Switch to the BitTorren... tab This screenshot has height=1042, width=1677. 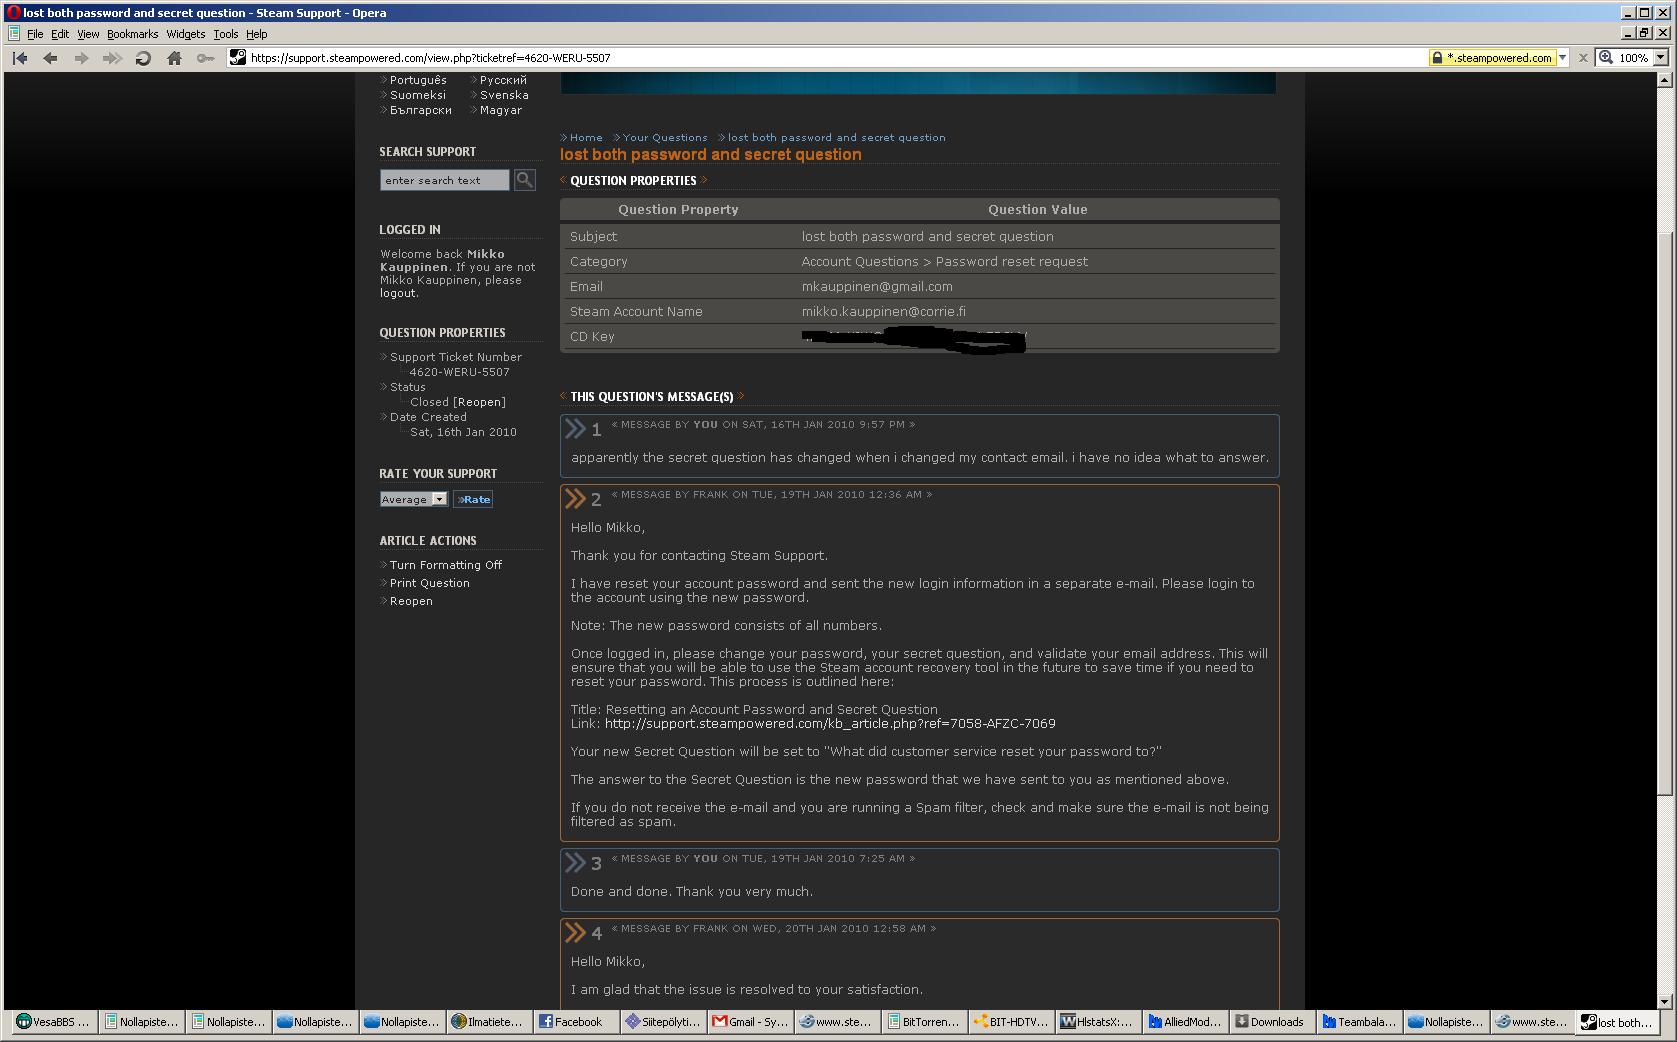click(x=923, y=1022)
